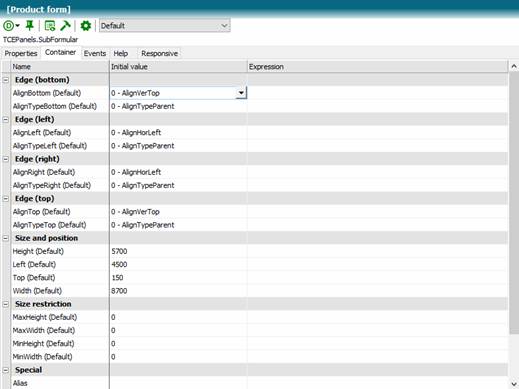Select the AlignTop (Default) row name

pyautogui.click(x=41, y=212)
